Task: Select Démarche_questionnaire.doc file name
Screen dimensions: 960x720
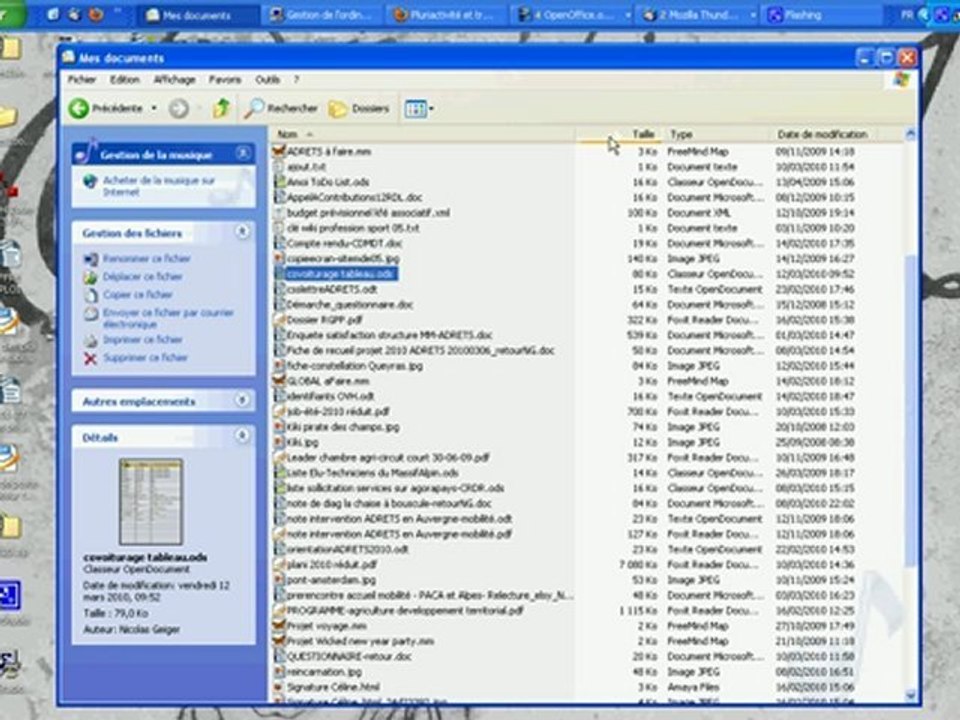Action: 350,304
